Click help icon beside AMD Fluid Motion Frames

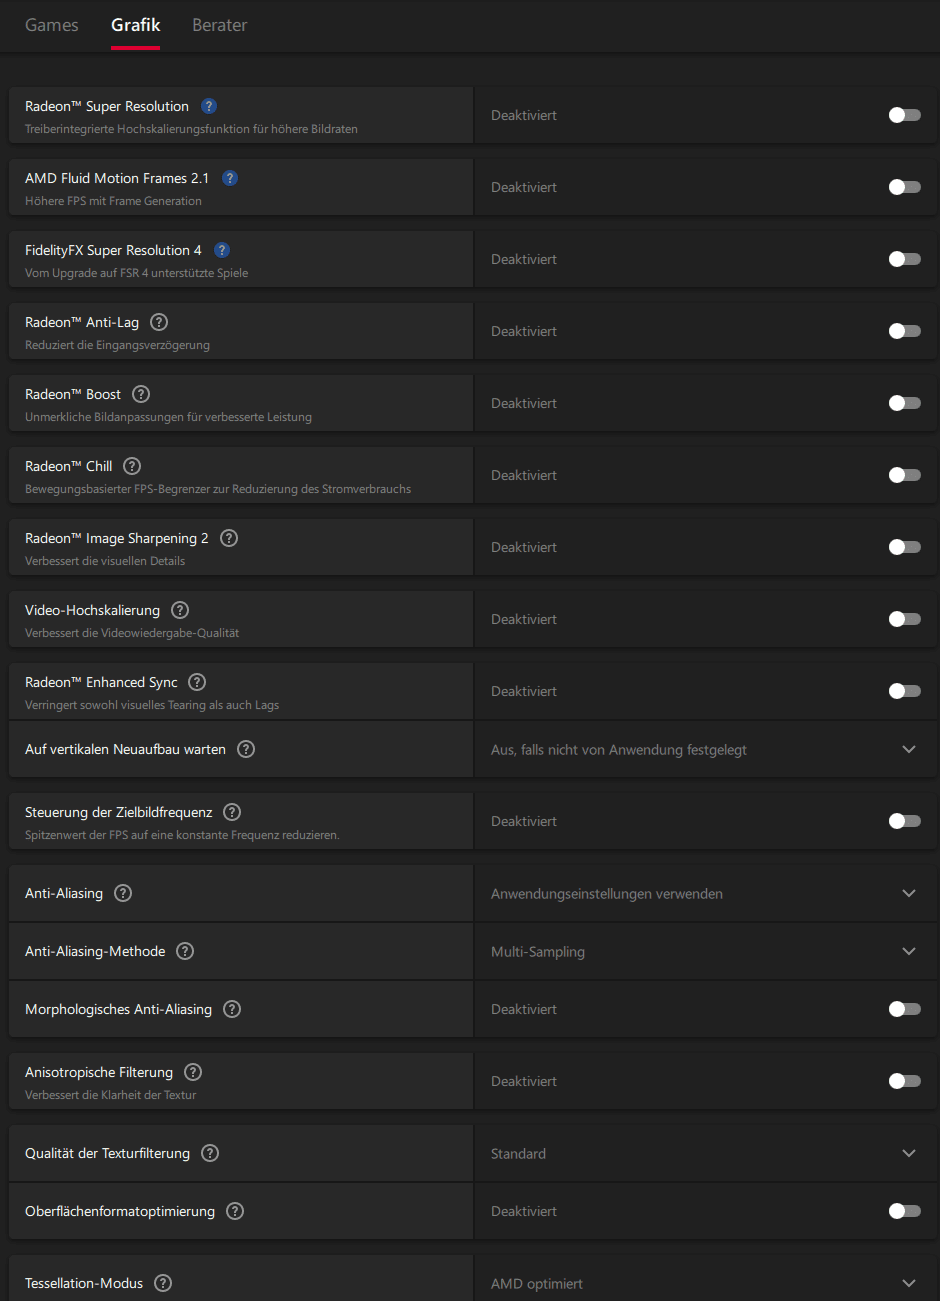(230, 178)
